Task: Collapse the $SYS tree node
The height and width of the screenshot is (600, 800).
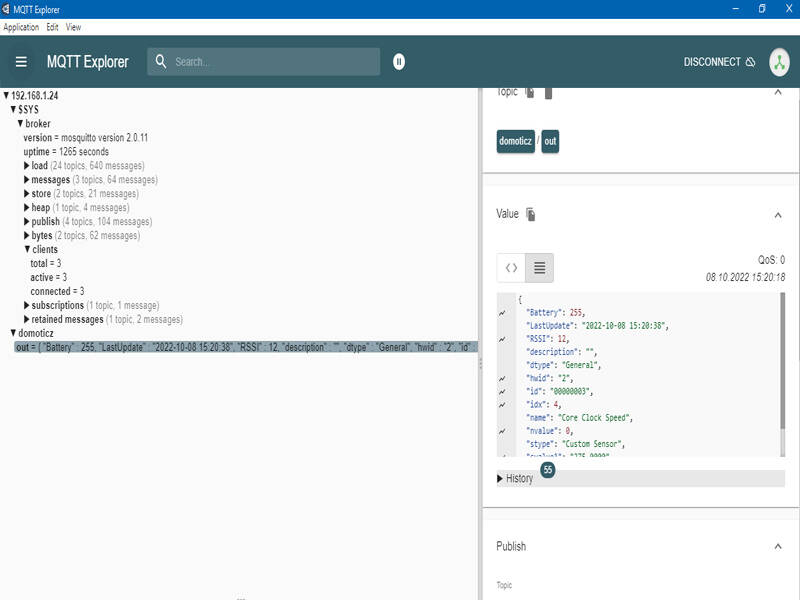Action: coord(13,109)
